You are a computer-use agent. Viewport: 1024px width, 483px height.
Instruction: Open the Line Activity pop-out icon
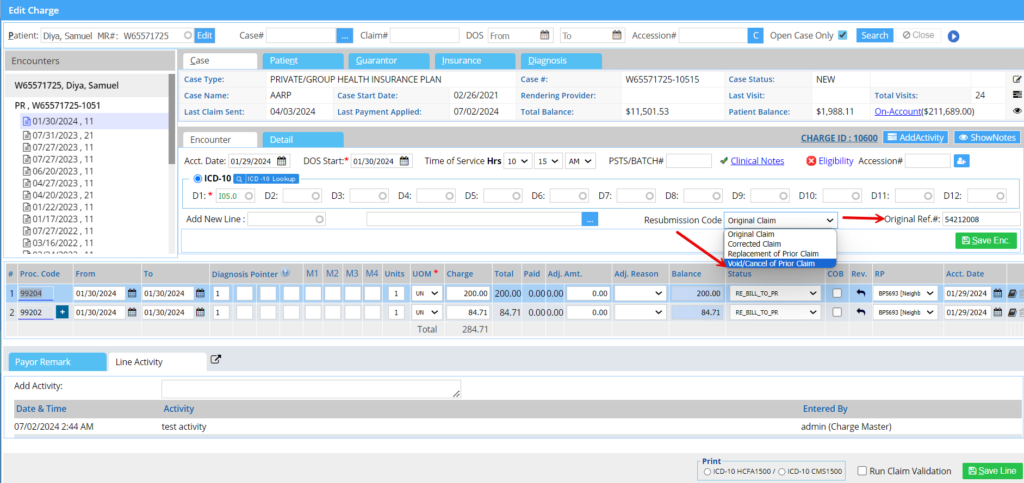(214, 360)
